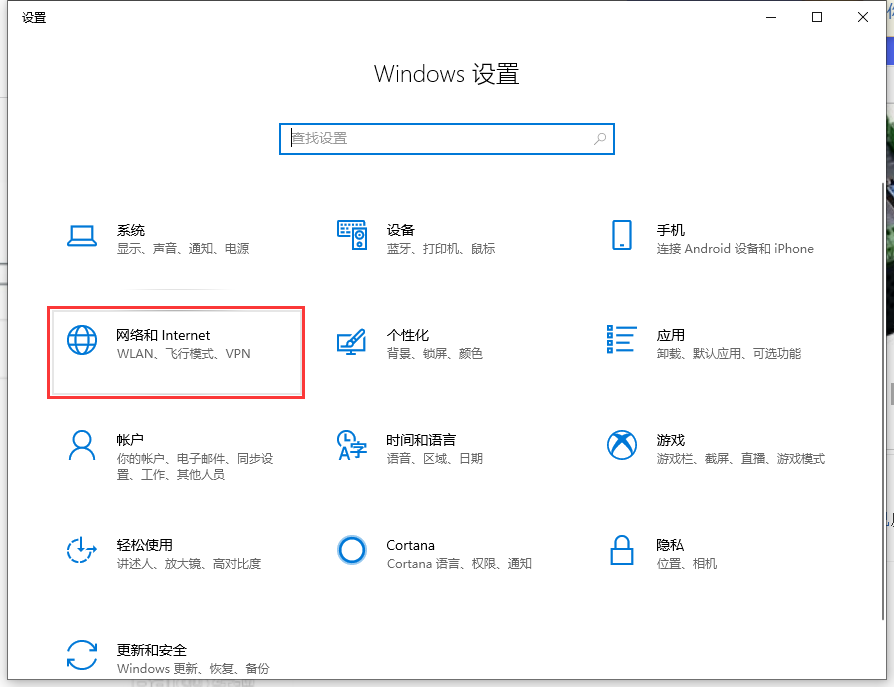Viewport: 894px width, 687px height.
Task: Open Time and Language icon
Action: click(352, 445)
